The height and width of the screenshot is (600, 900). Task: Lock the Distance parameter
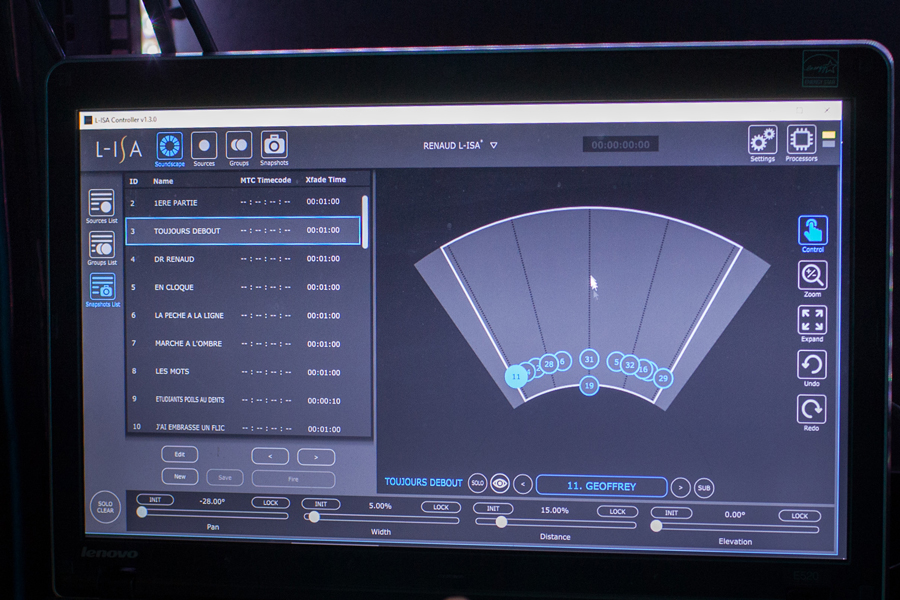click(x=617, y=511)
